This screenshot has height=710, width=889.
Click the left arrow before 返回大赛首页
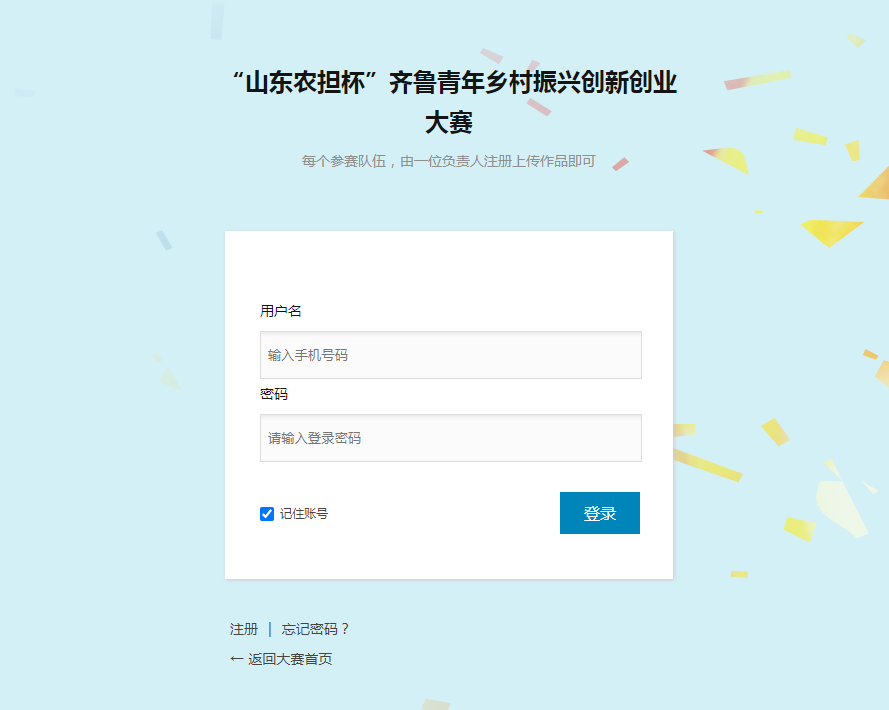[236, 659]
